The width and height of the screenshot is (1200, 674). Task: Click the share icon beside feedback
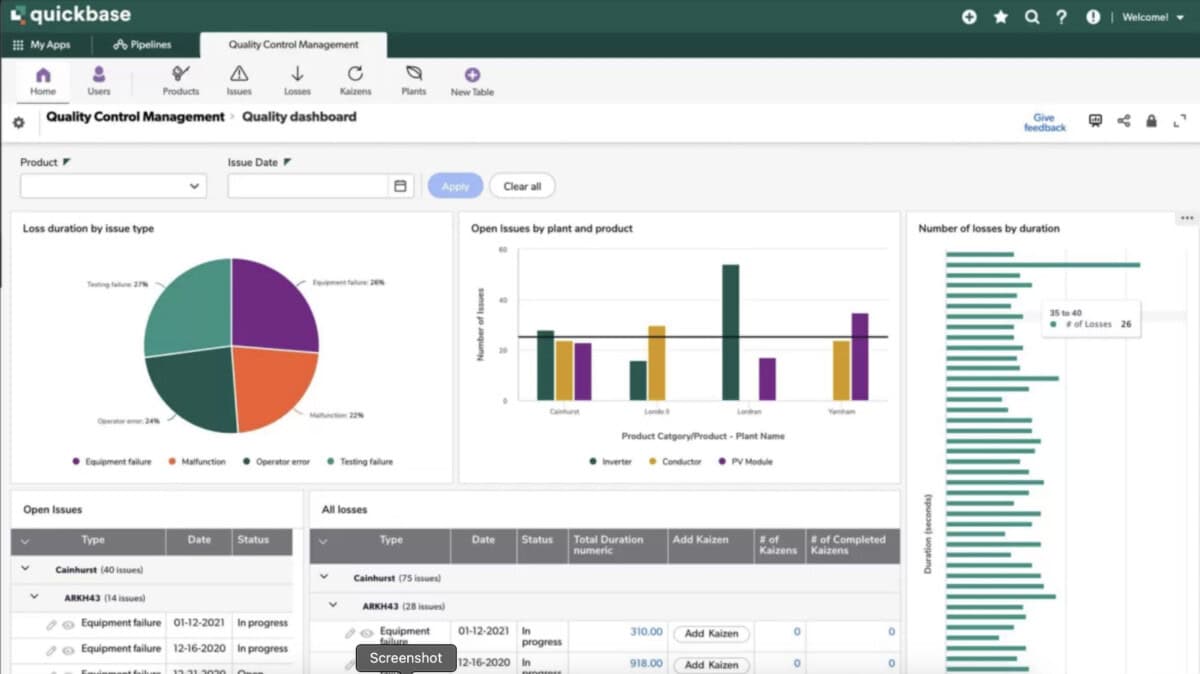pyautogui.click(x=1123, y=121)
